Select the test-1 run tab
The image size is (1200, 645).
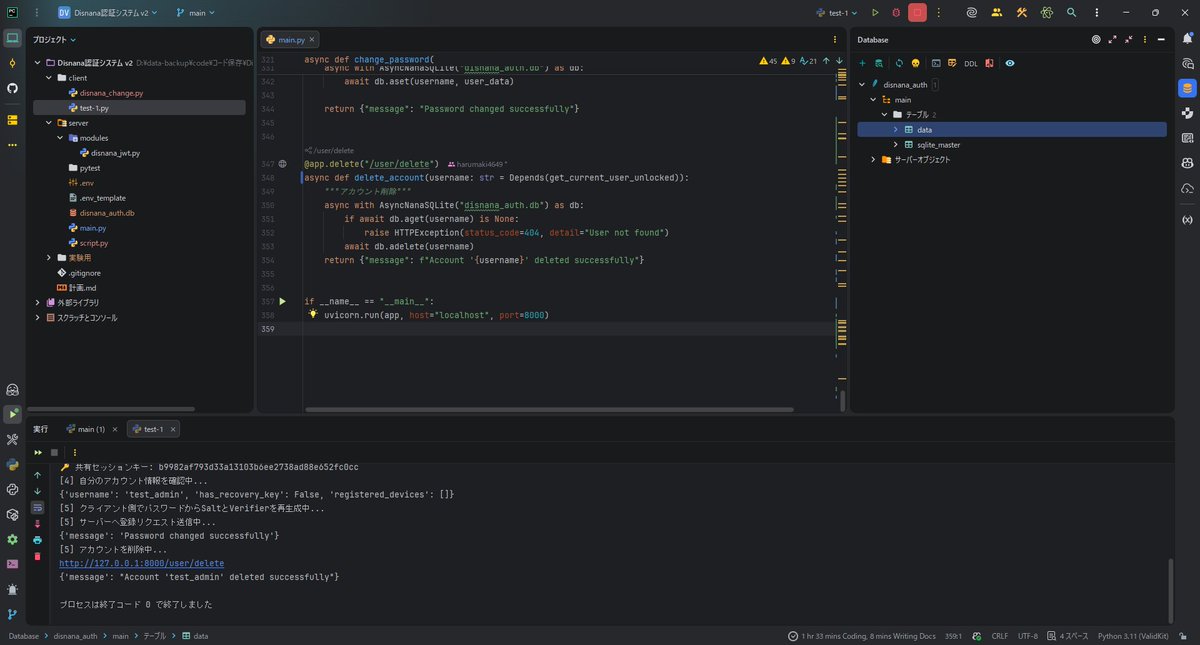click(153, 429)
